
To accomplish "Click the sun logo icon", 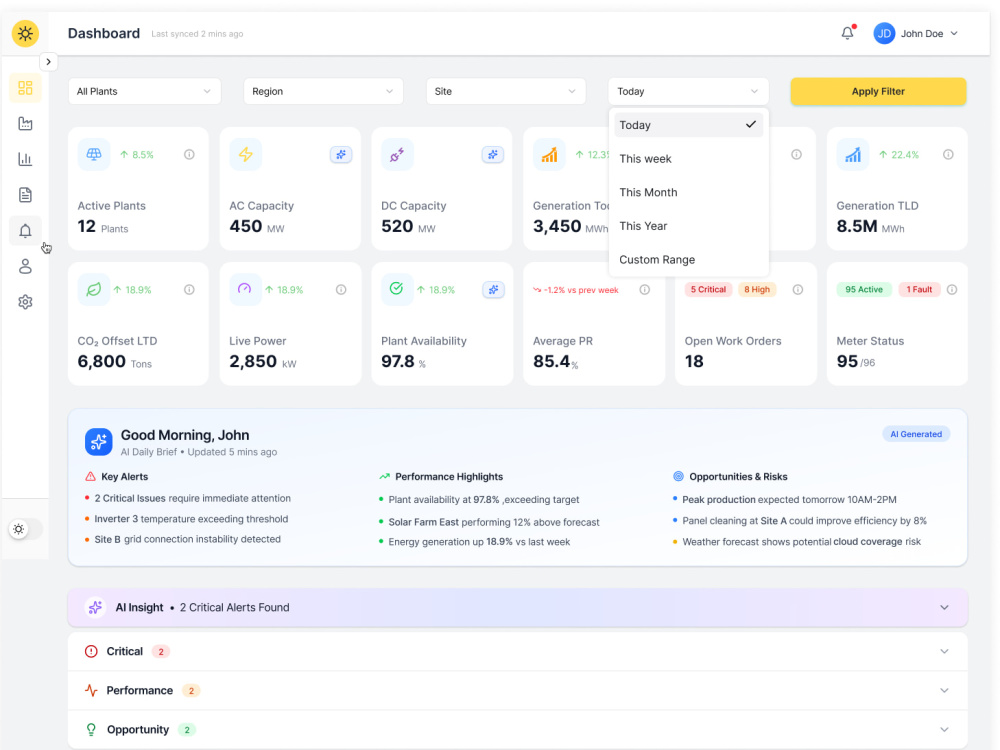I will [26, 34].
